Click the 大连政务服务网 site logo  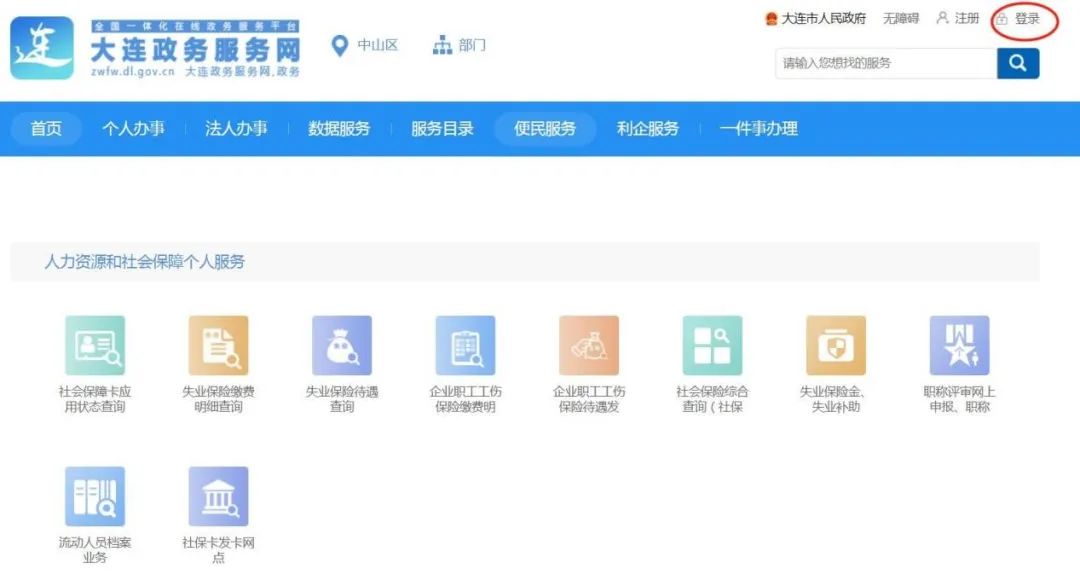pyautogui.click(x=155, y=48)
